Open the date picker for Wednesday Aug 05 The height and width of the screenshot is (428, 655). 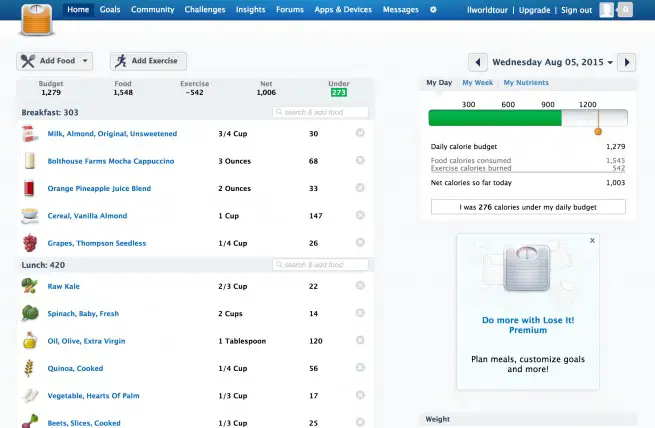552,62
